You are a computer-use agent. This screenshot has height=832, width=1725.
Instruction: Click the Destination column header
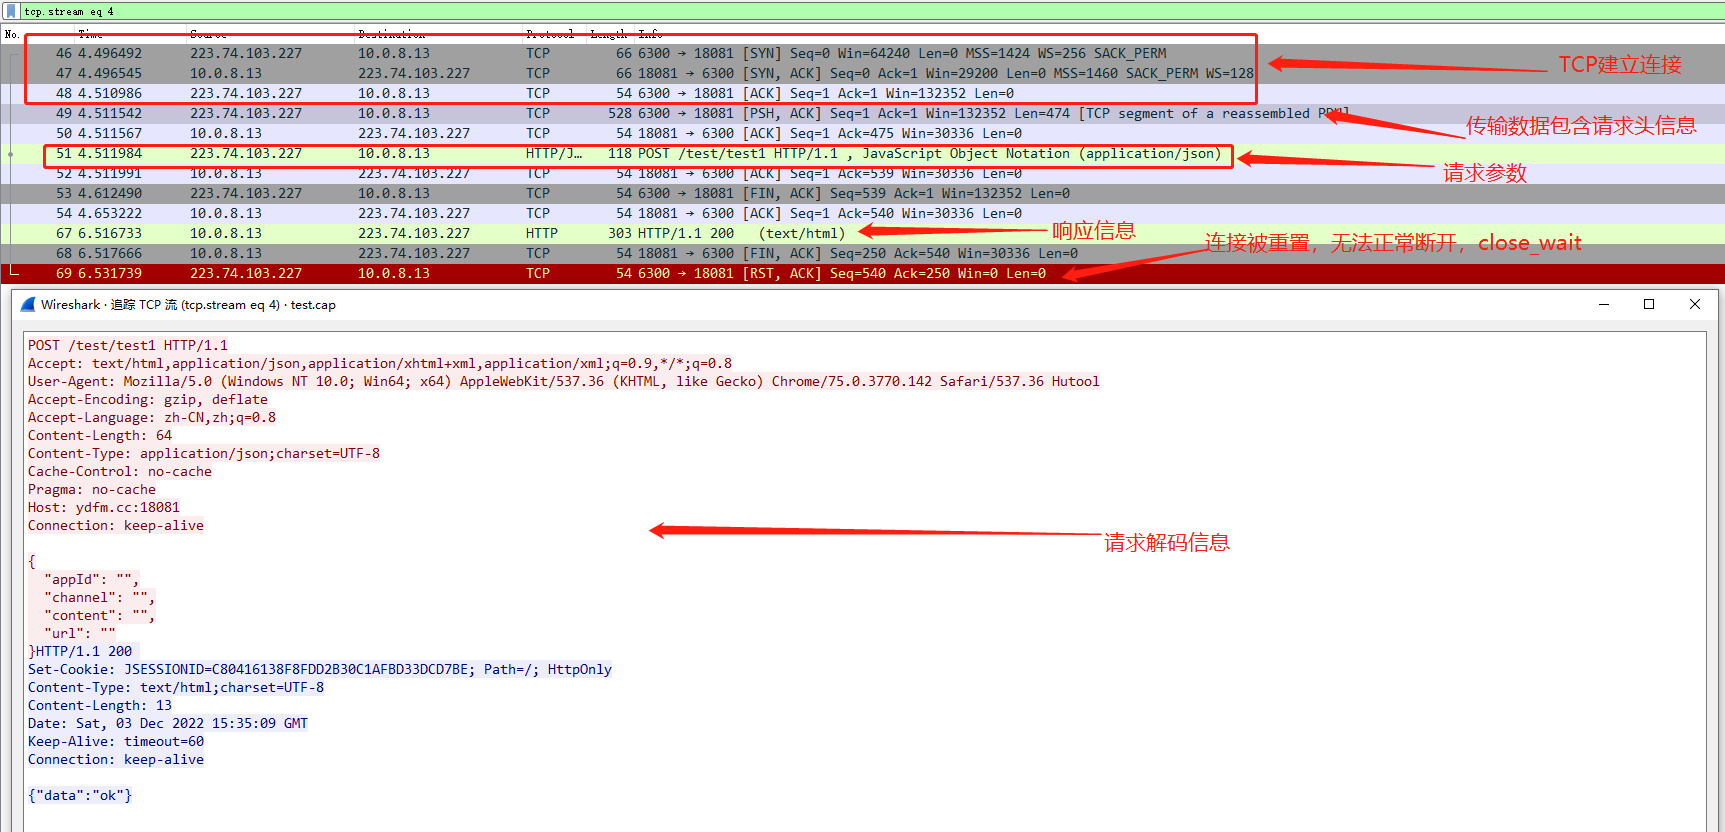pos(391,34)
